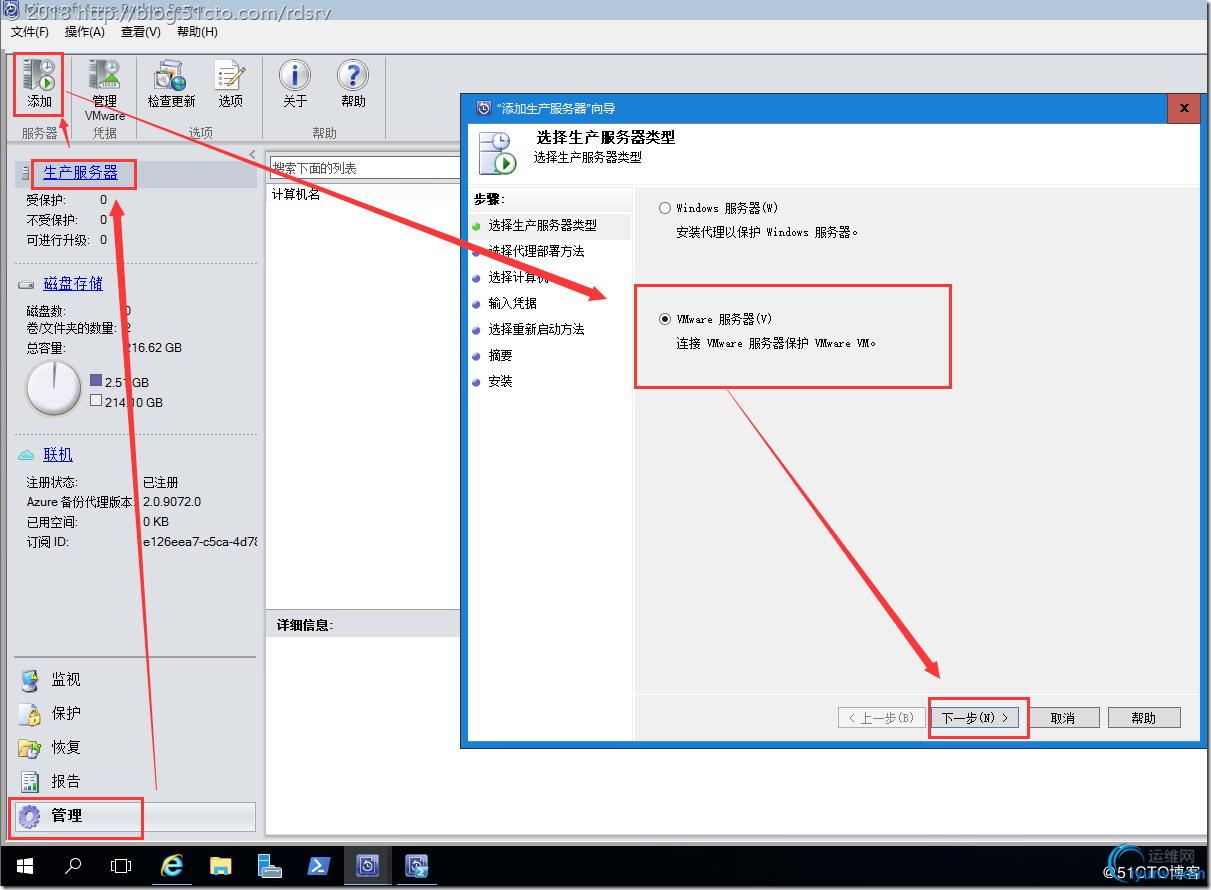The width and height of the screenshot is (1211, 890).
Task: Open taskbar search magnifier
Action: [73, 866]
